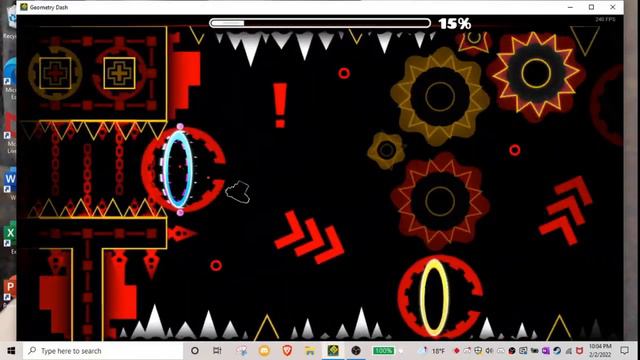The image size is (640, 360).
Task: Open the red McAfee tray icon
Action: point(580,351)
